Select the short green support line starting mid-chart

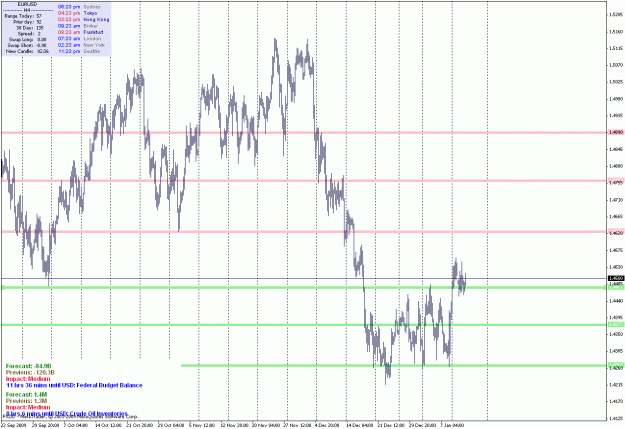click(394, 365)
